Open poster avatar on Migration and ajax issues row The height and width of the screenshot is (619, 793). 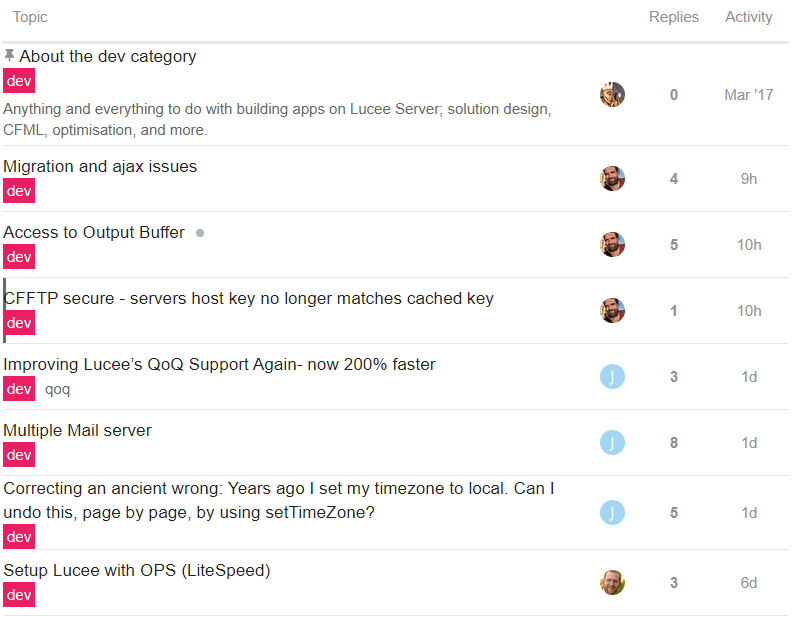(x=612, y=179)
